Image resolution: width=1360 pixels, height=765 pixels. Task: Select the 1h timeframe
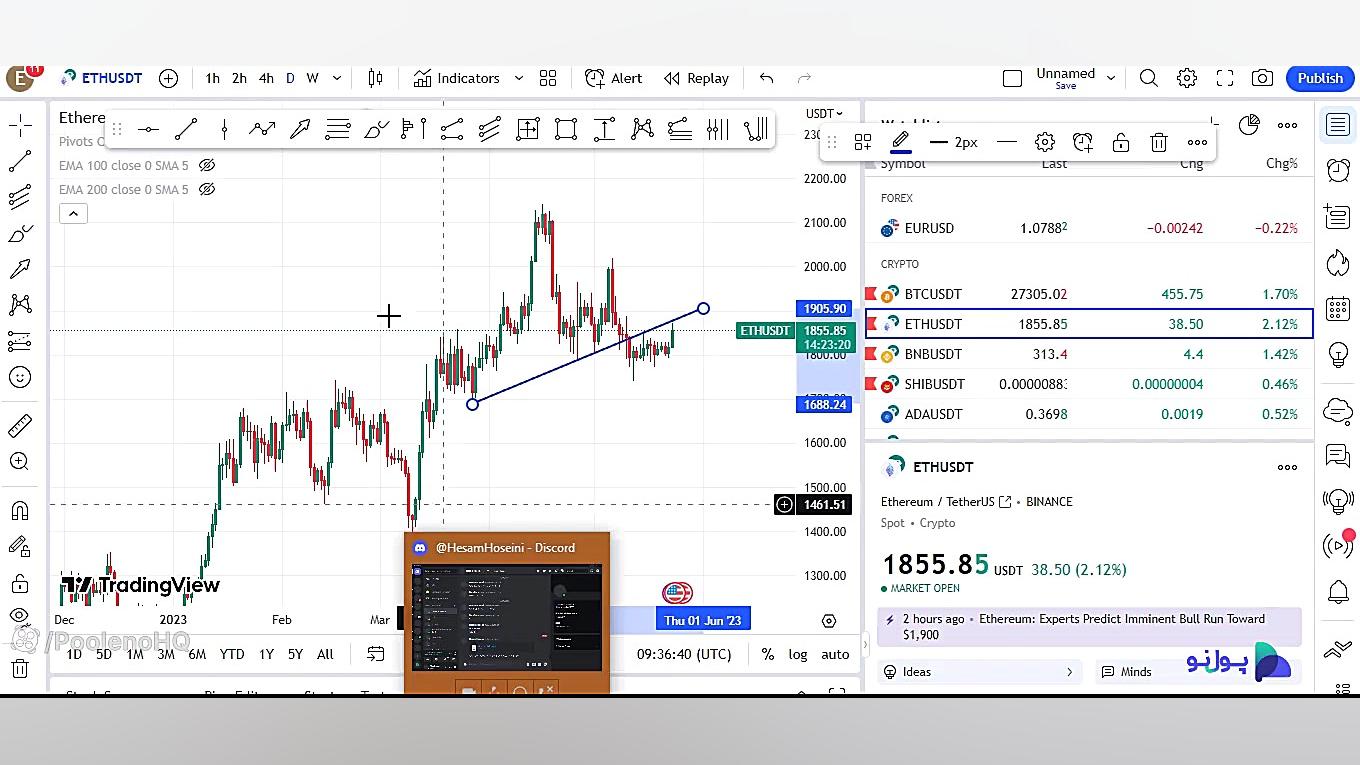coord(212,78)
